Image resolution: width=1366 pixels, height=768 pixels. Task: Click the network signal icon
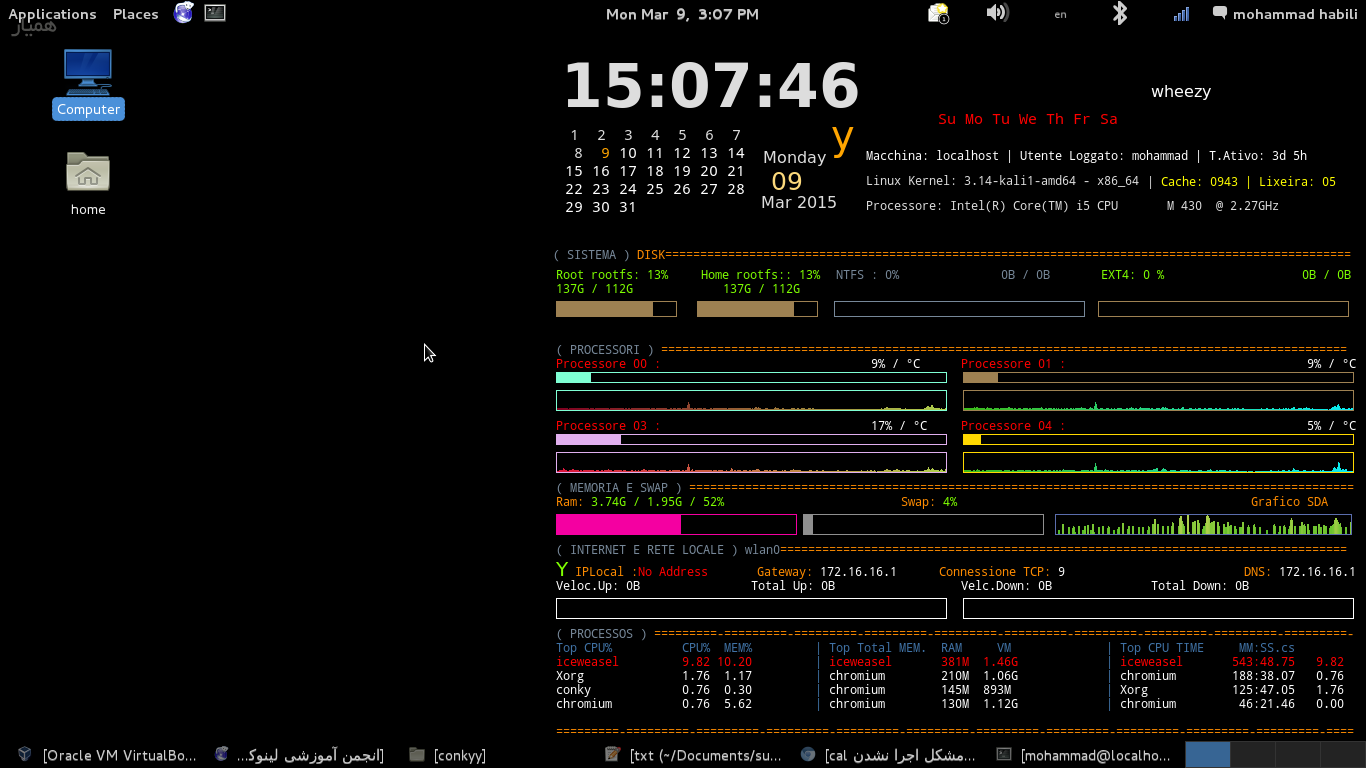coord(1181,14)
